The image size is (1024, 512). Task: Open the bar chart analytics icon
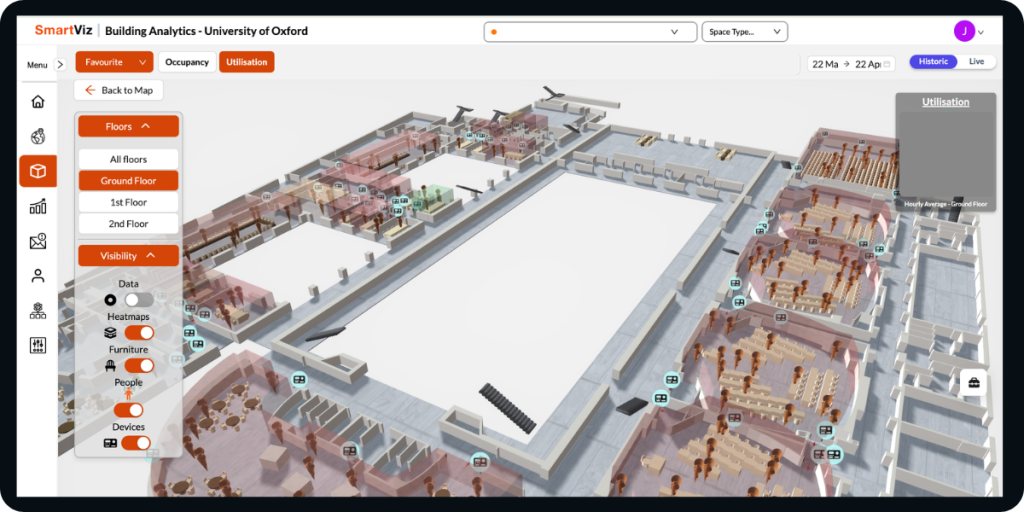point(38,206)
